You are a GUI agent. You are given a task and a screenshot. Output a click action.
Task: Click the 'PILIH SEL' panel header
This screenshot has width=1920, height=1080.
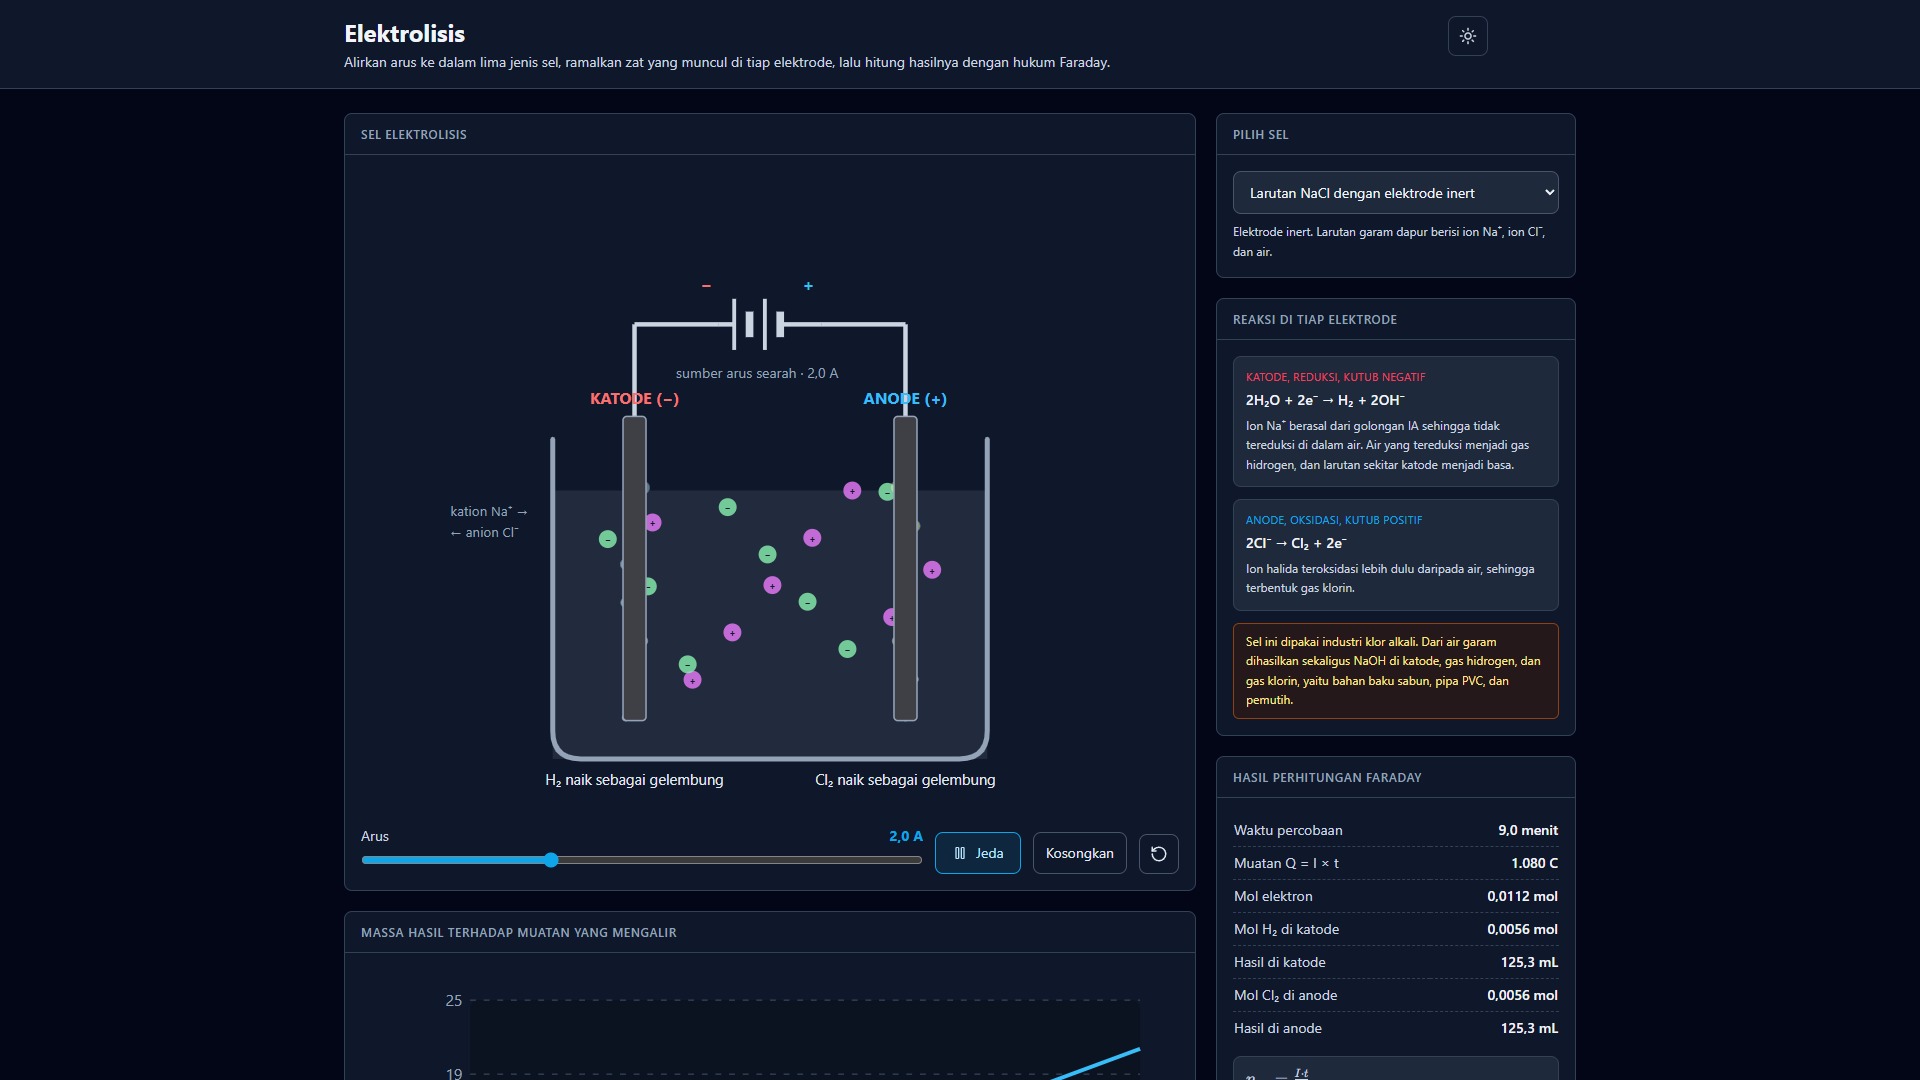(x=1260, y=135)
